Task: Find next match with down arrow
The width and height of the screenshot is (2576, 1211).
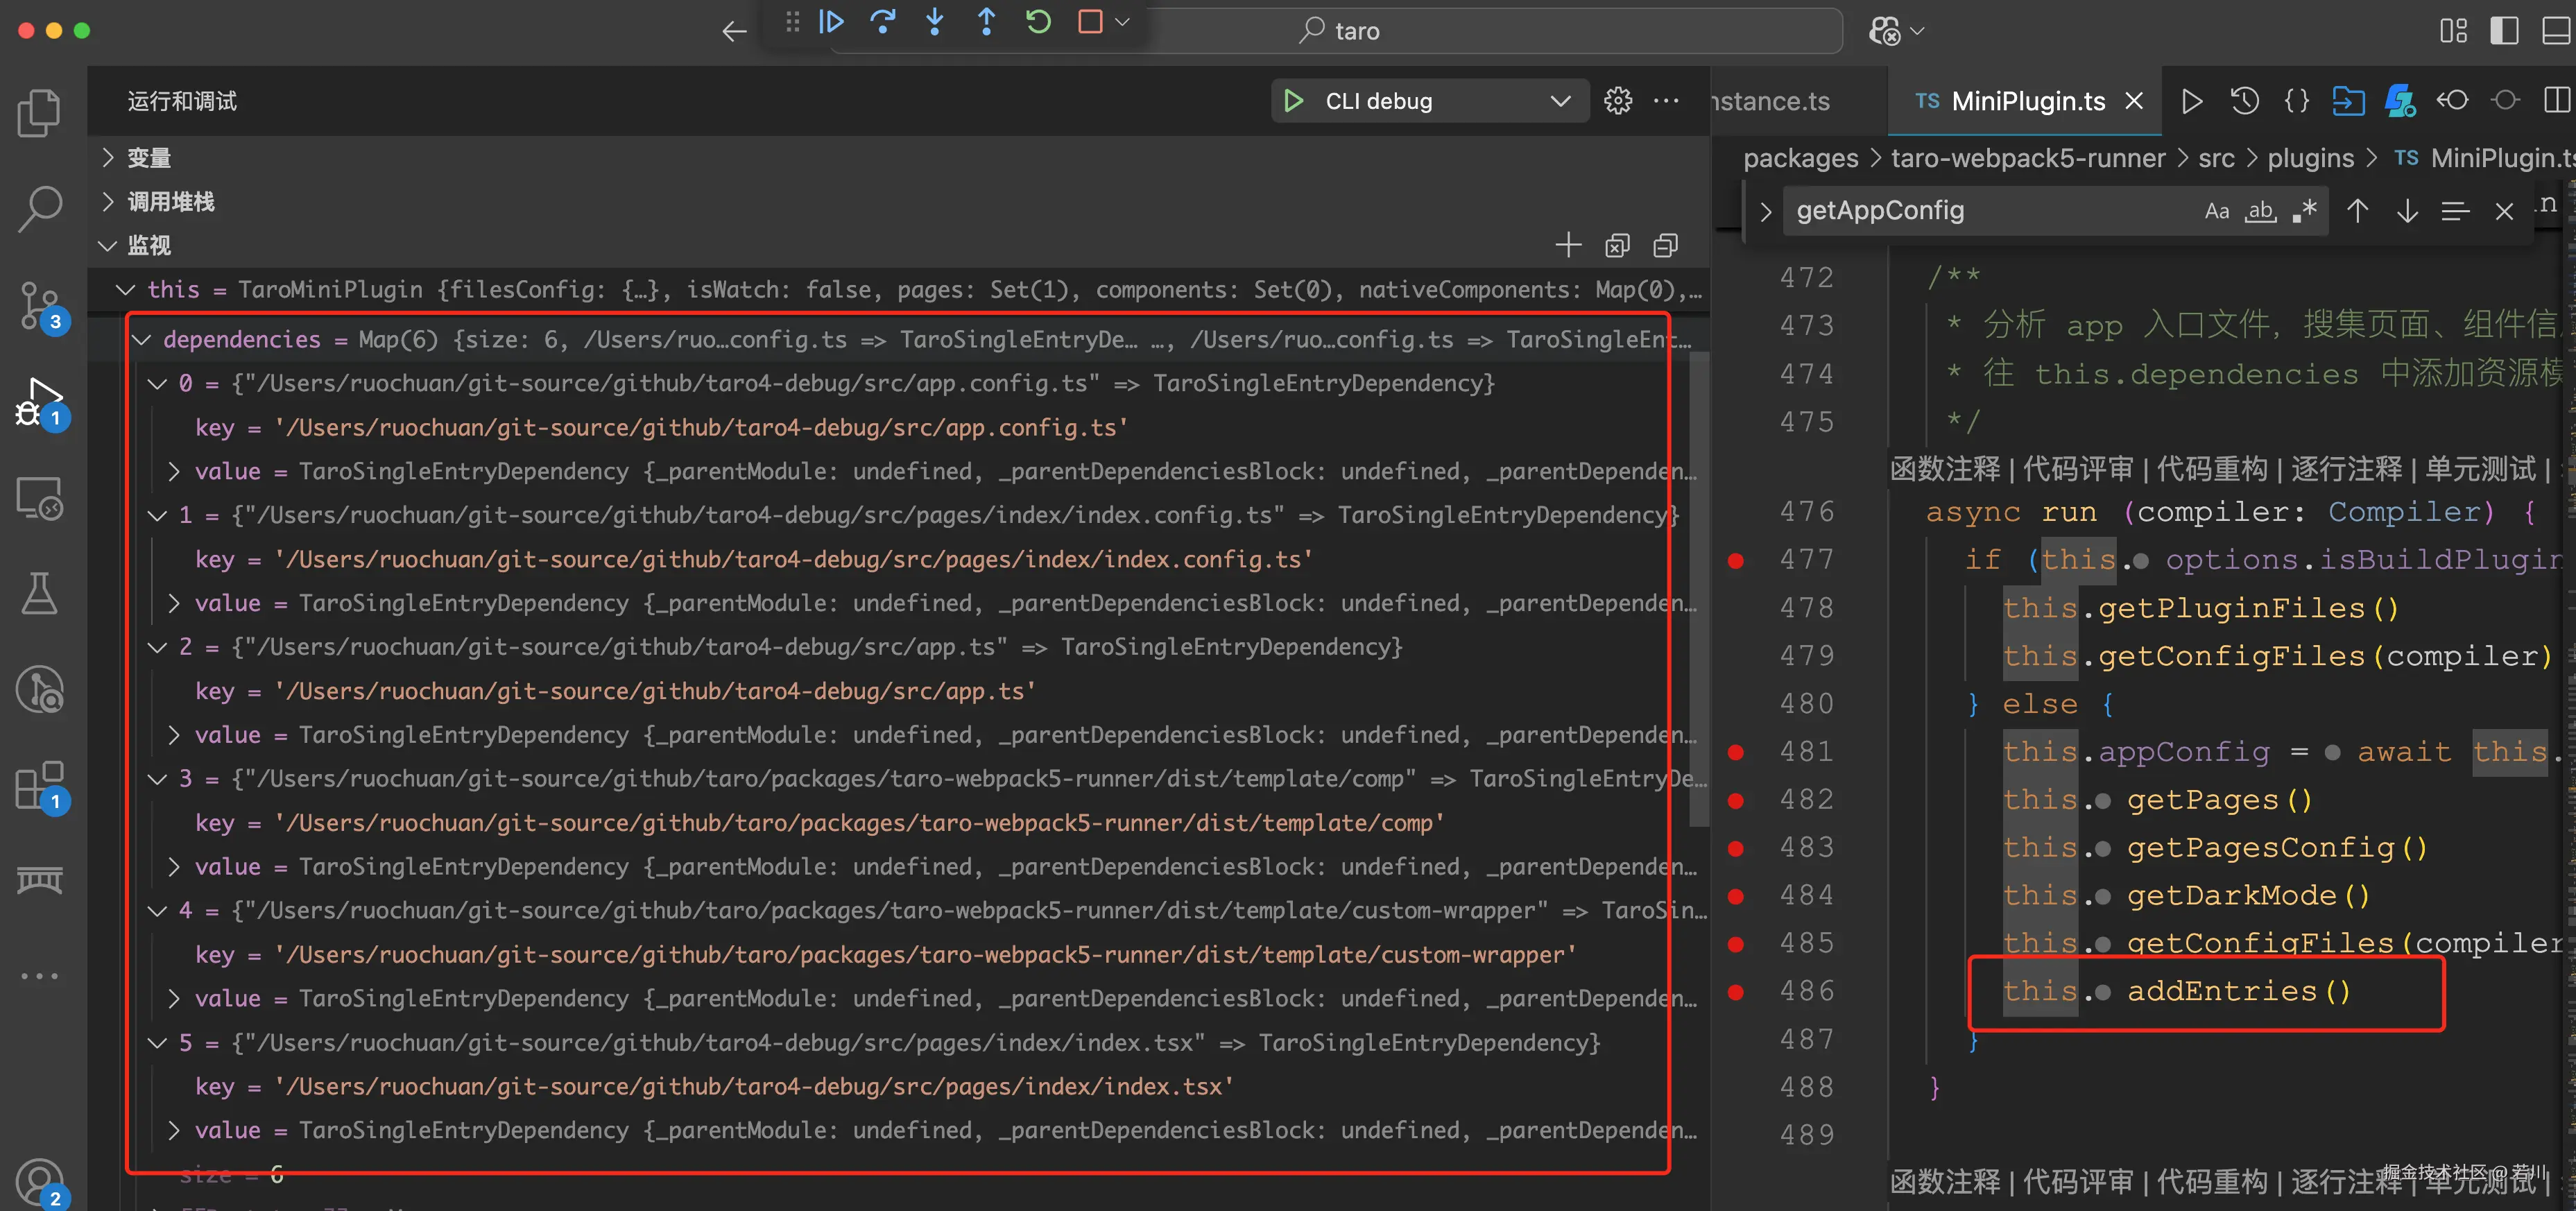Action: coord(2407,210)
